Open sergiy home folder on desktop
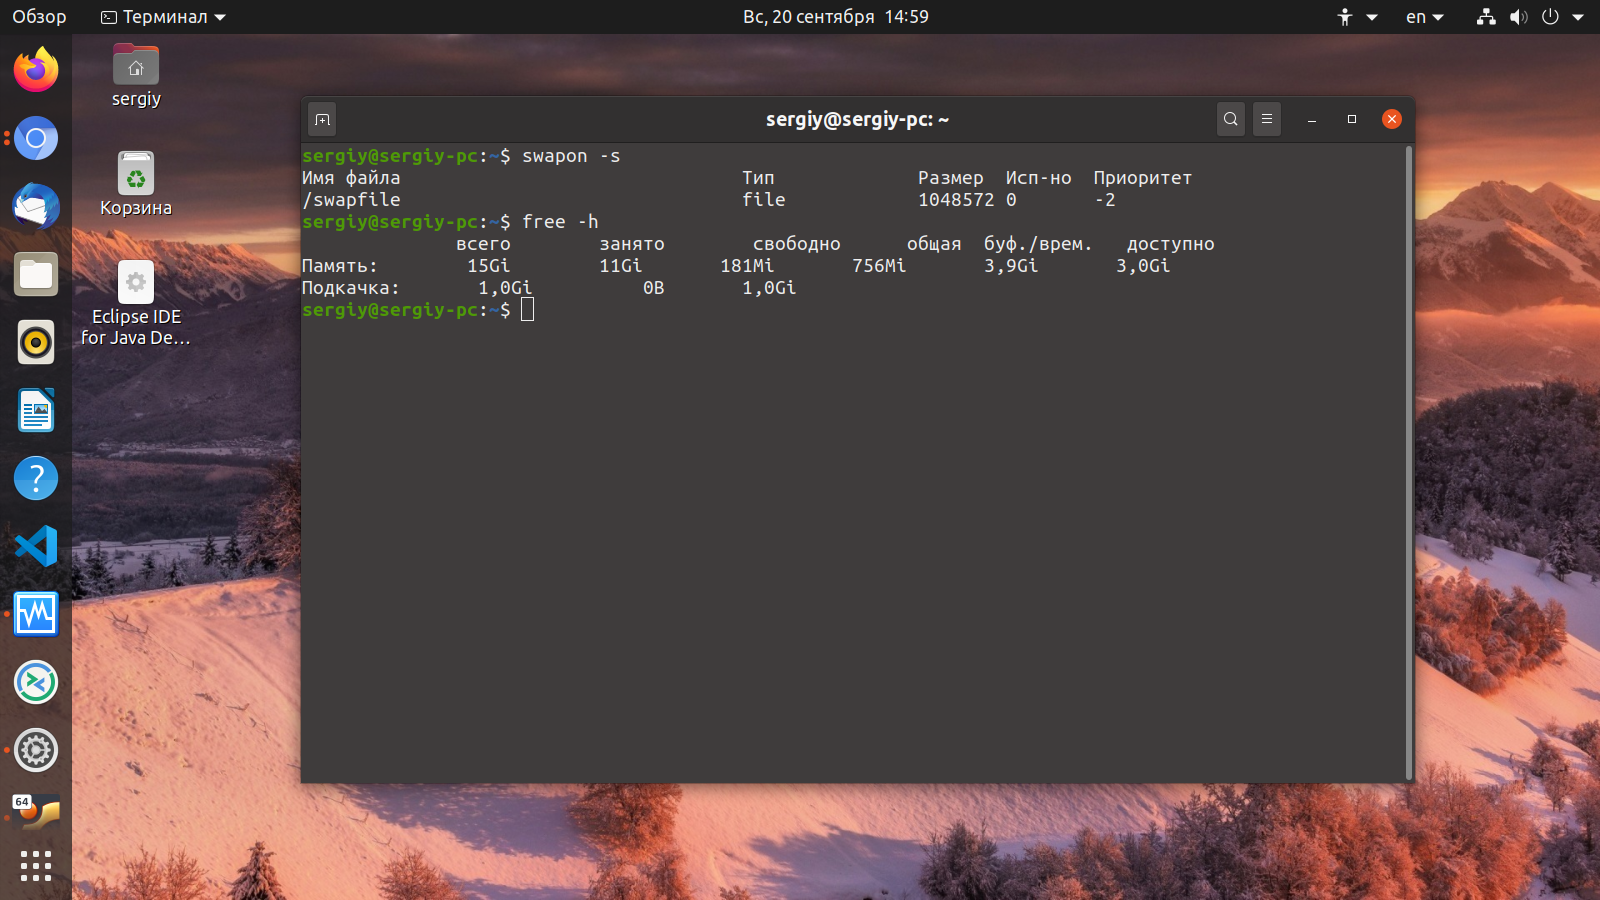 (x=136, y=76)
